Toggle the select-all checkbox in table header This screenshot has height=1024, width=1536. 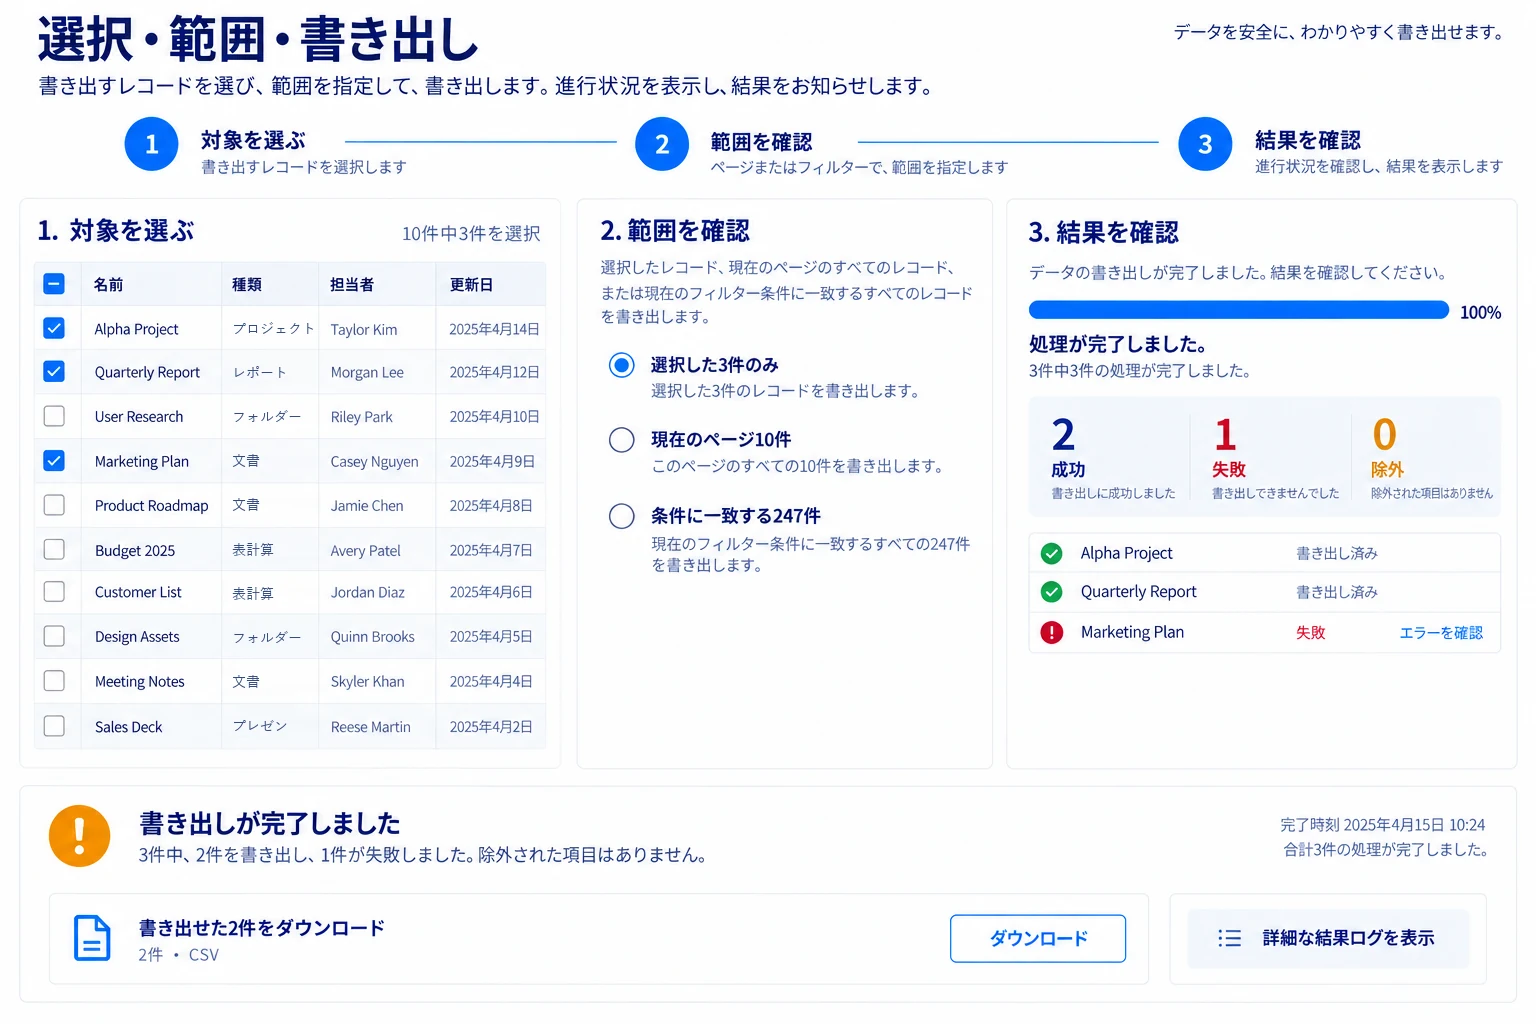click(54, 284)
